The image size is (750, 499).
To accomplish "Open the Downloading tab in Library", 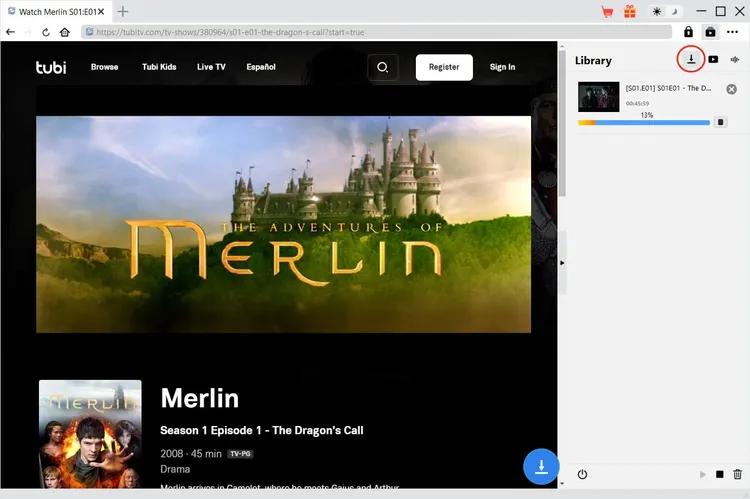I will pos(690,59).
